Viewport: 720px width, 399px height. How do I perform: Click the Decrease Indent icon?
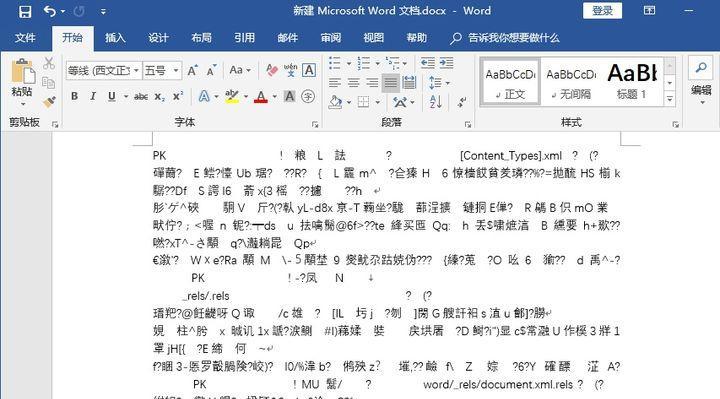[428, 63]
